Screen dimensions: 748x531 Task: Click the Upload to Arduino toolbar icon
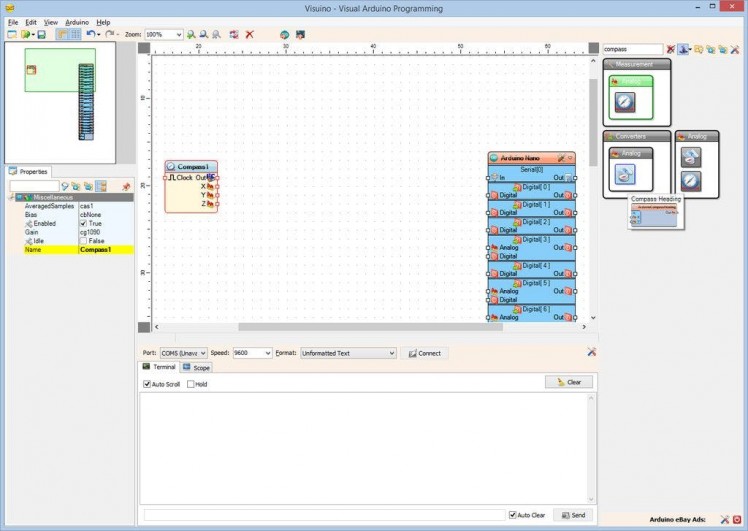(299, 34)
